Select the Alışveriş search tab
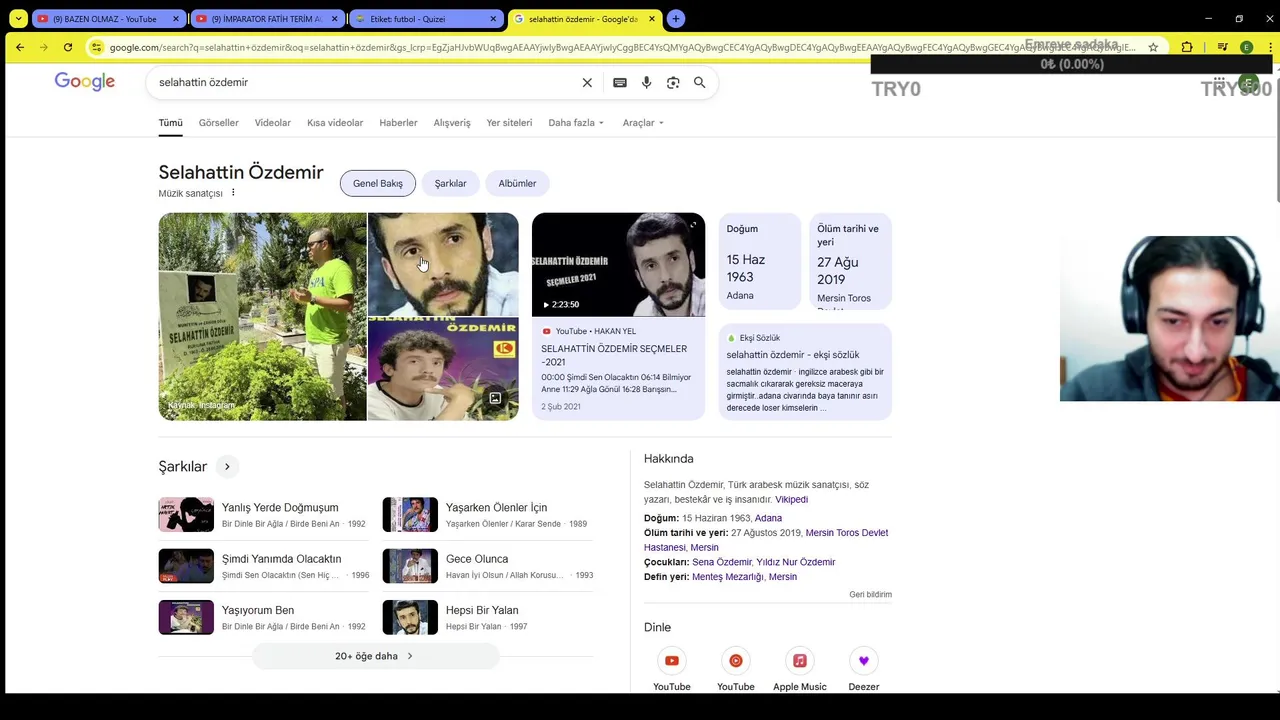 coord(452,123)
